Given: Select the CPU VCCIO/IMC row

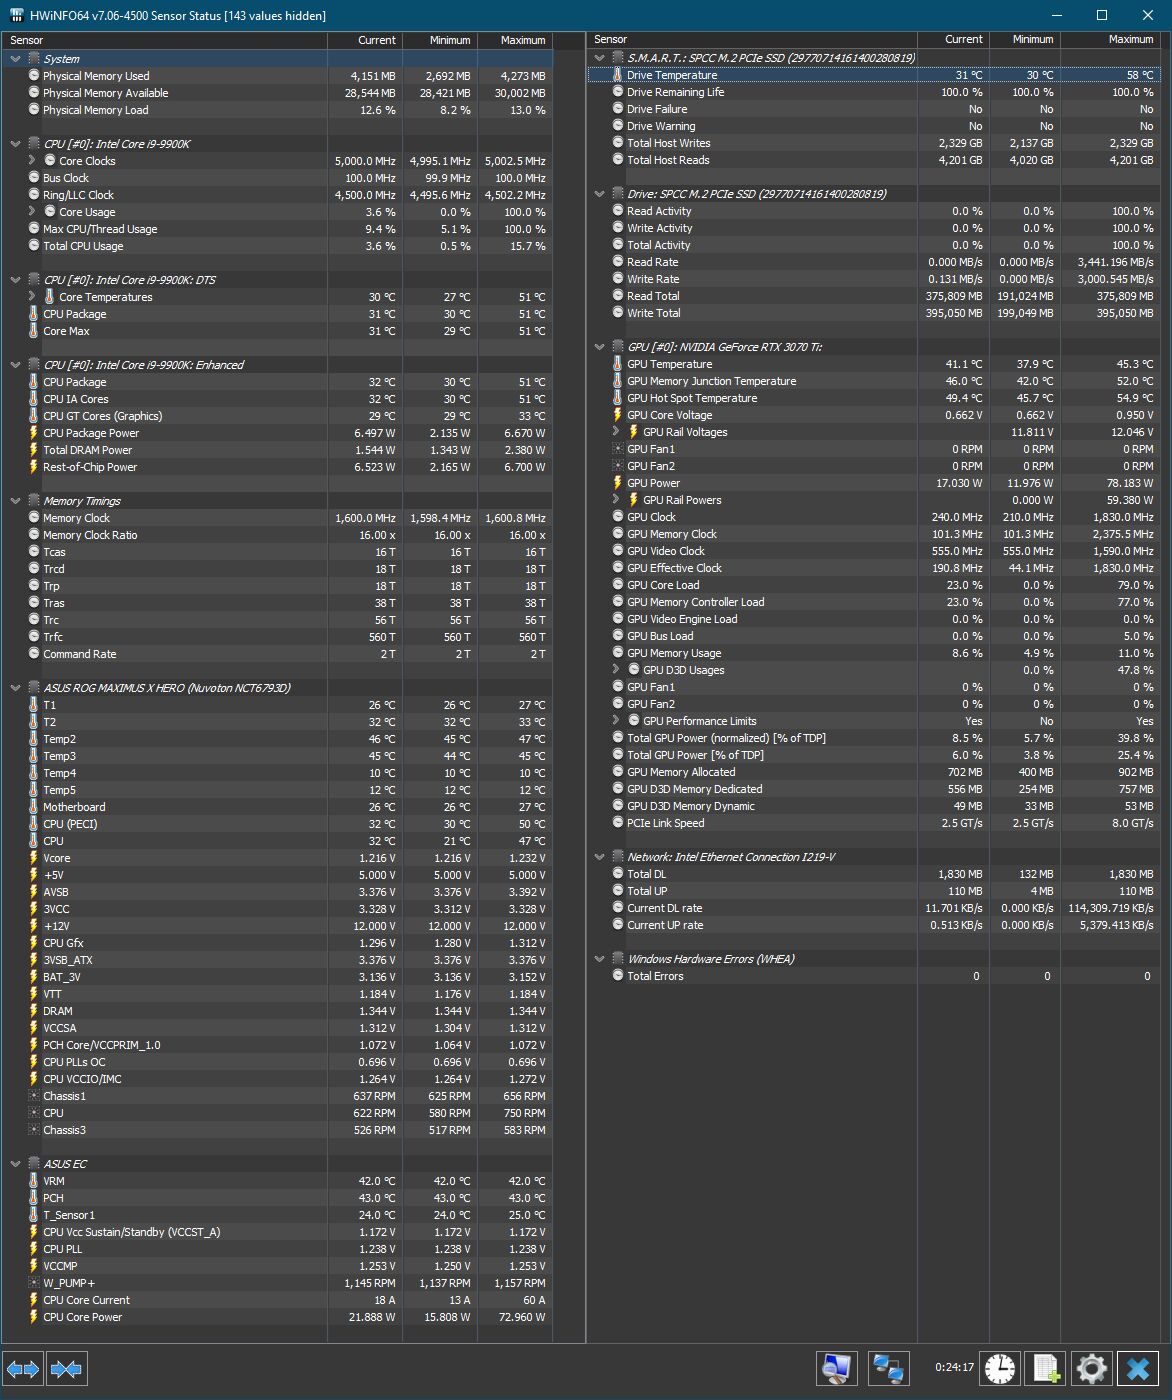Looking at the screenshot, I should 277,1079.
